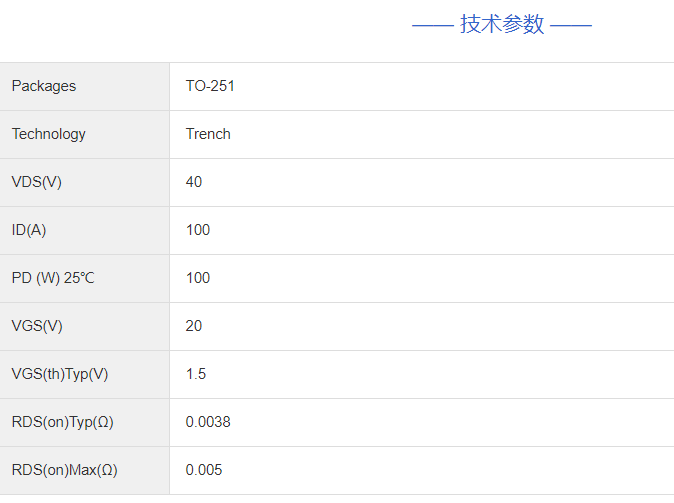The width and height of the screenshot is (674, 503).
Task: Click the VDS(V) parameter label
Action: pyautogui.click(x=37, y=182)
